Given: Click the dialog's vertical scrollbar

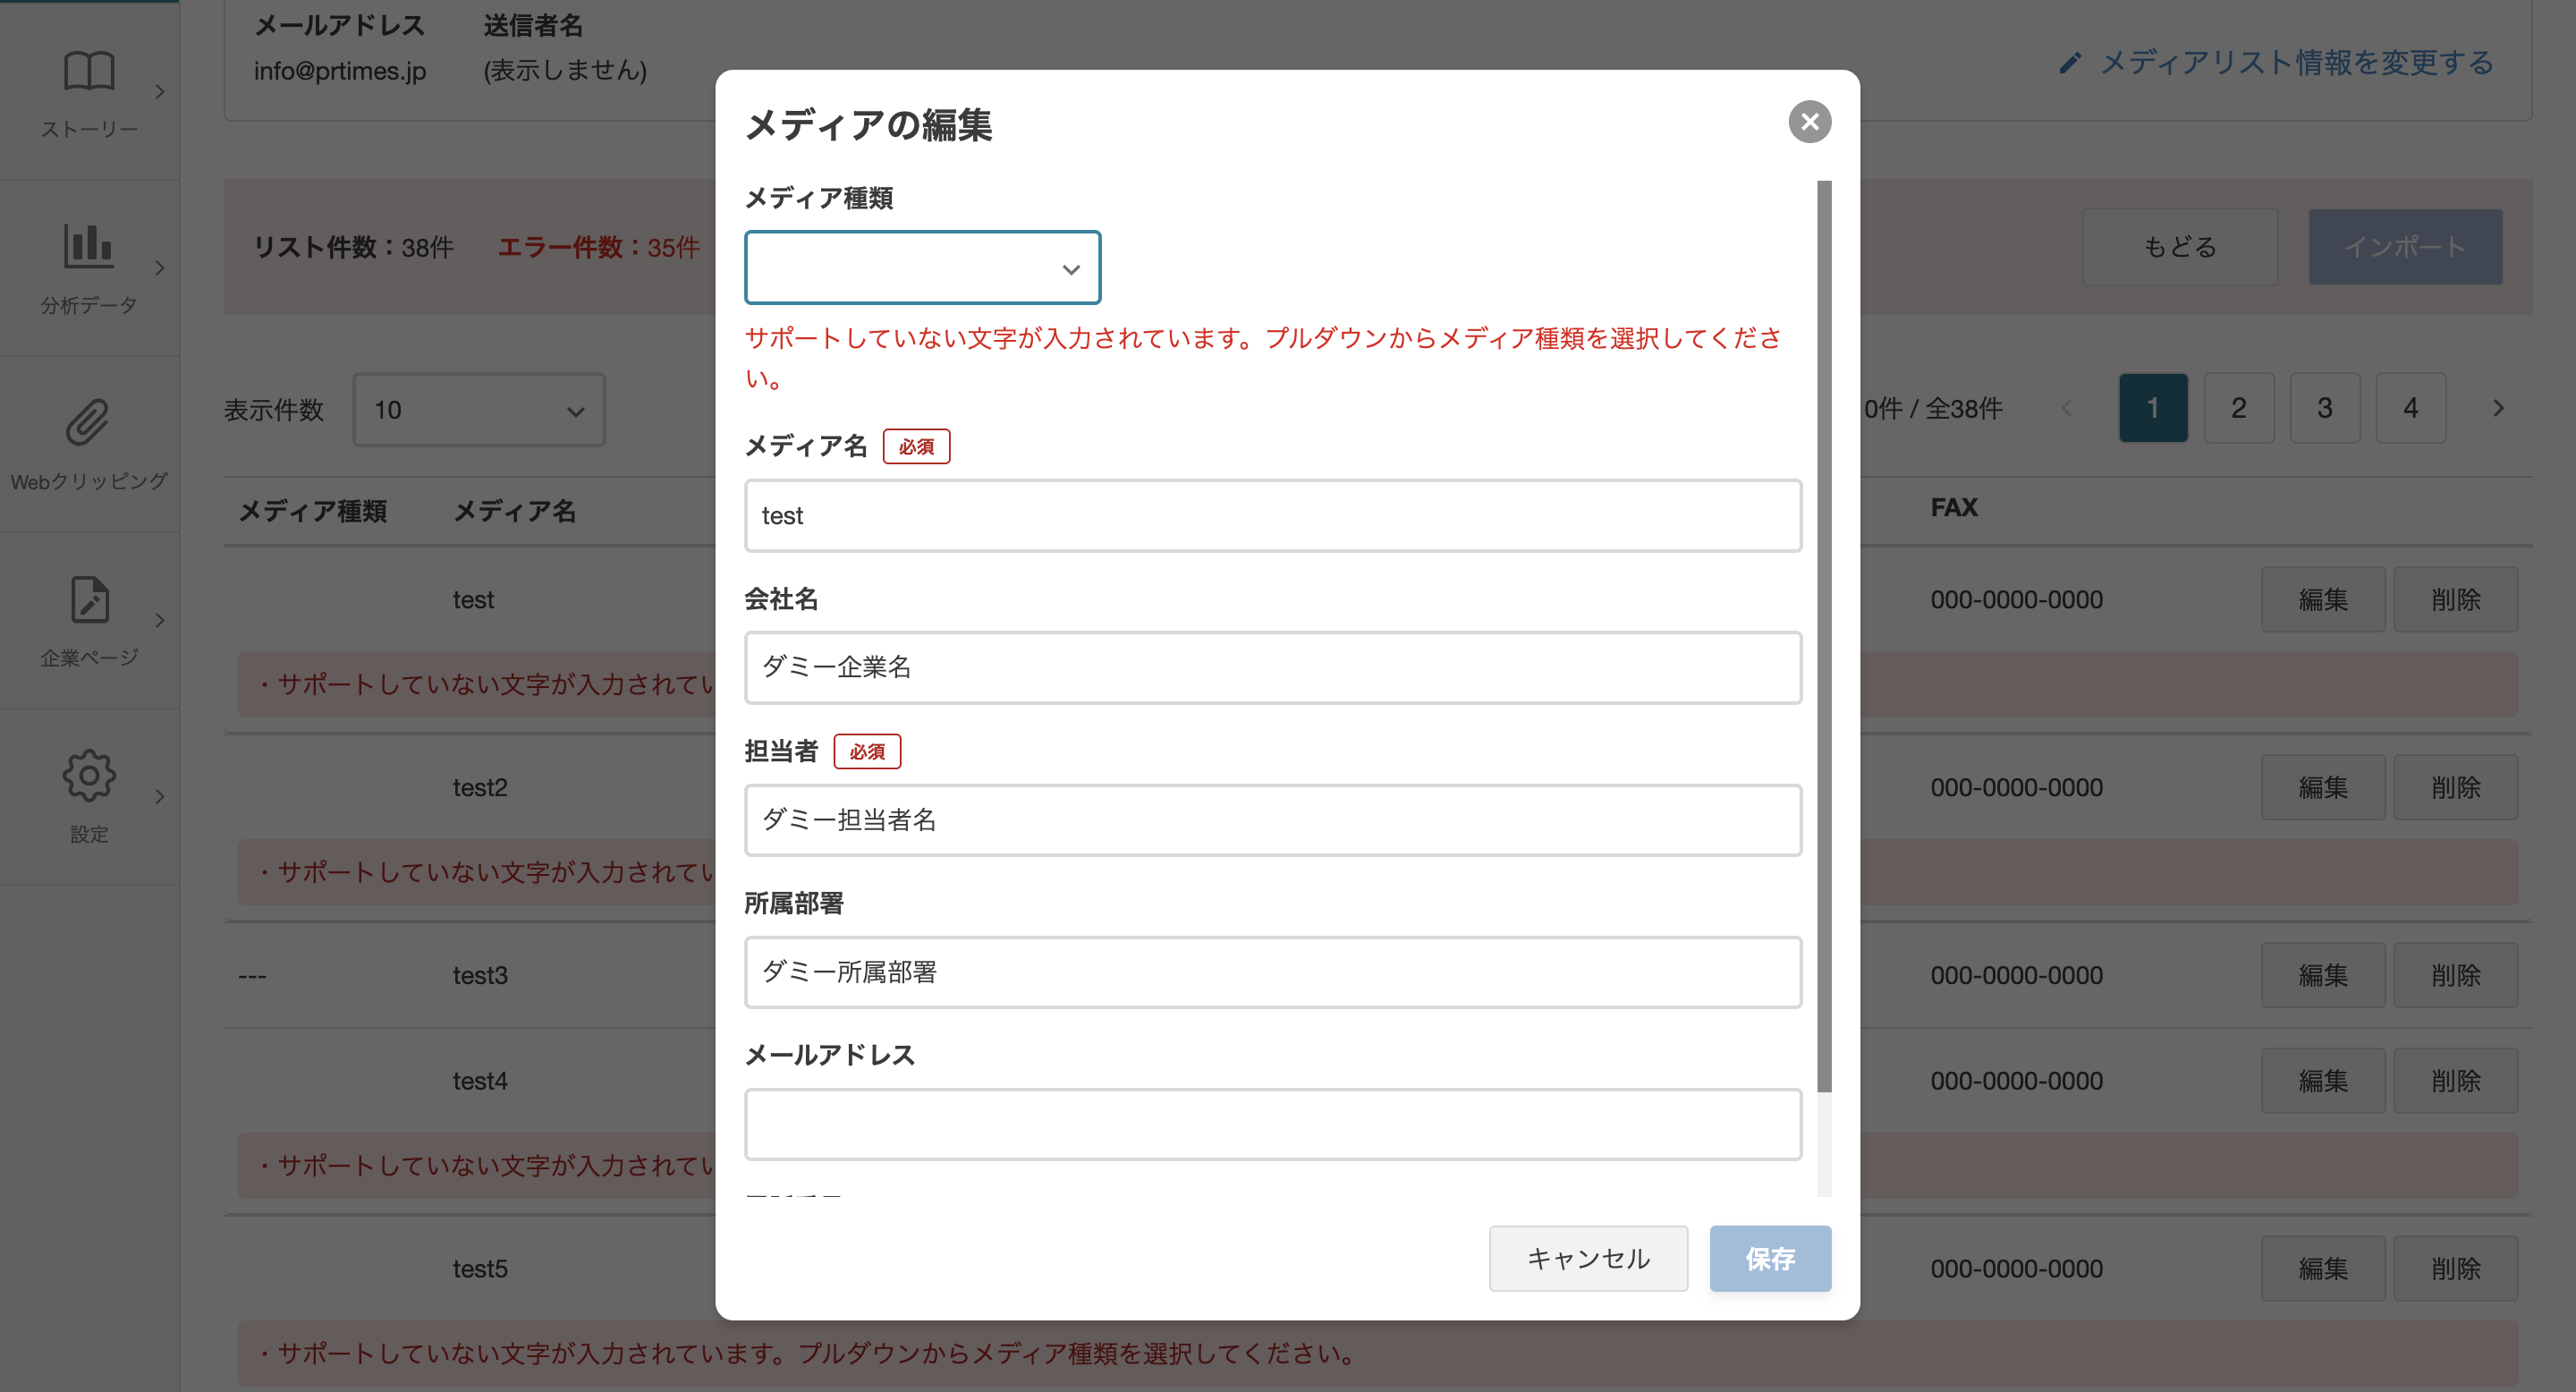Looking at the screenshot, I should tap(1824, 636).
